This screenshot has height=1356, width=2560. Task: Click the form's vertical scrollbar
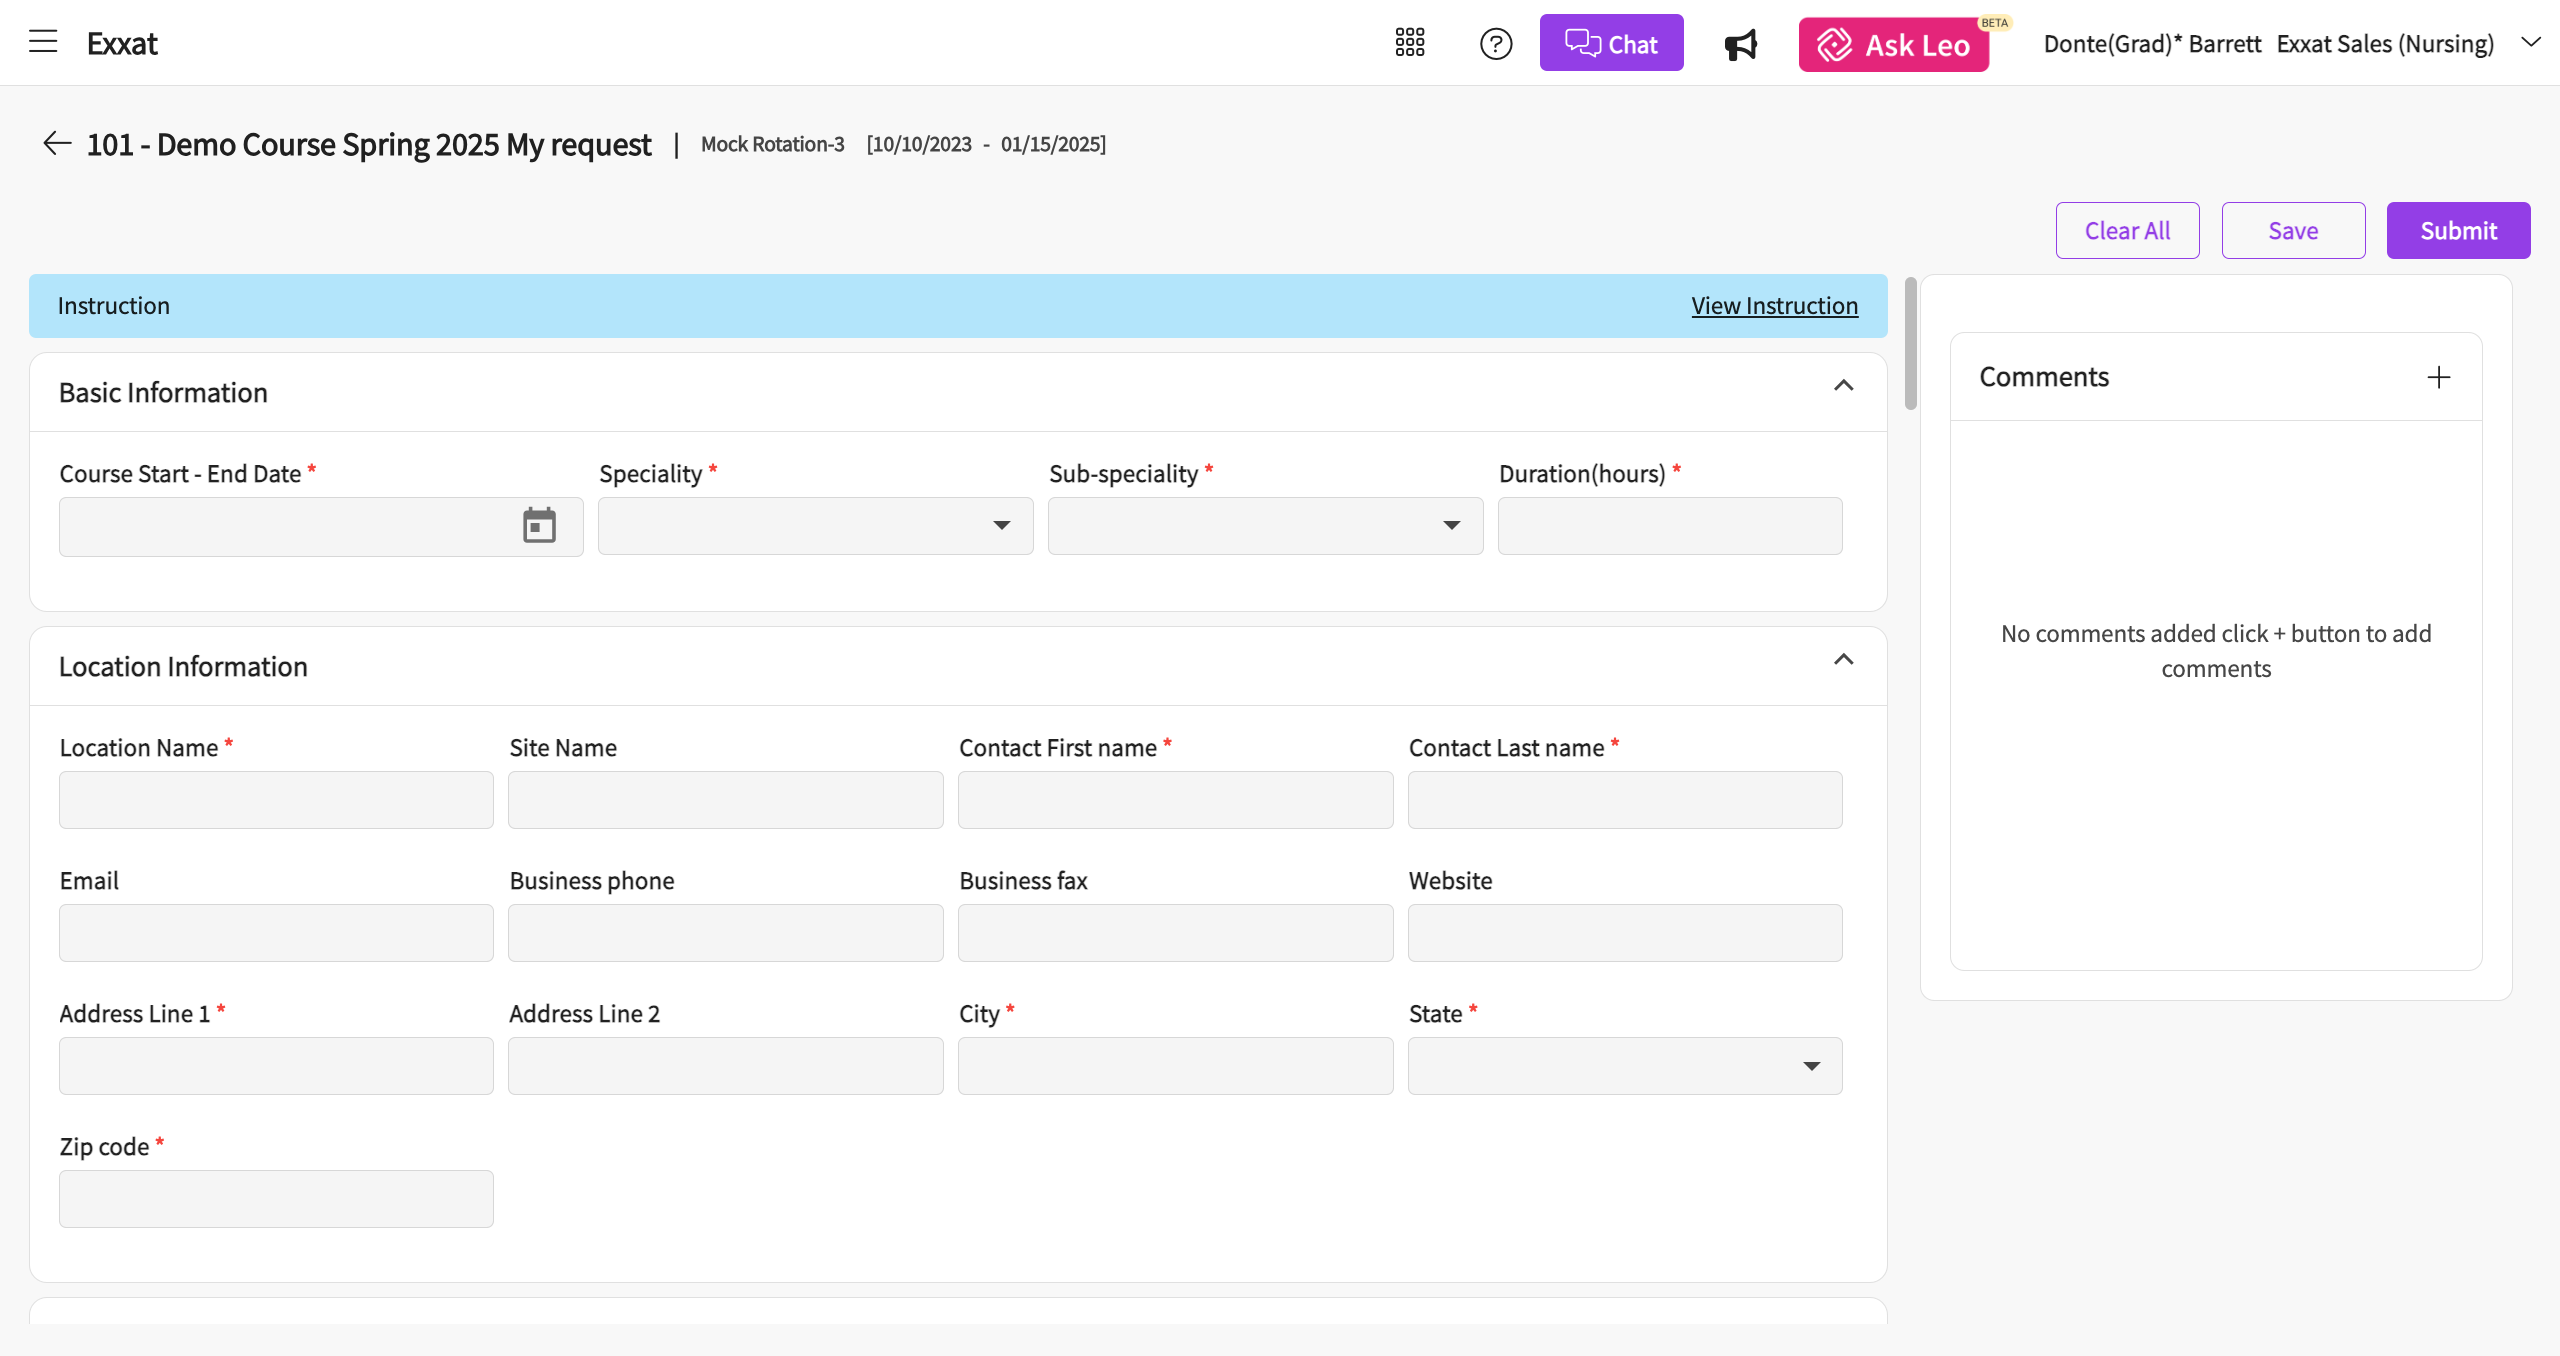click(x=1910, y=345)
